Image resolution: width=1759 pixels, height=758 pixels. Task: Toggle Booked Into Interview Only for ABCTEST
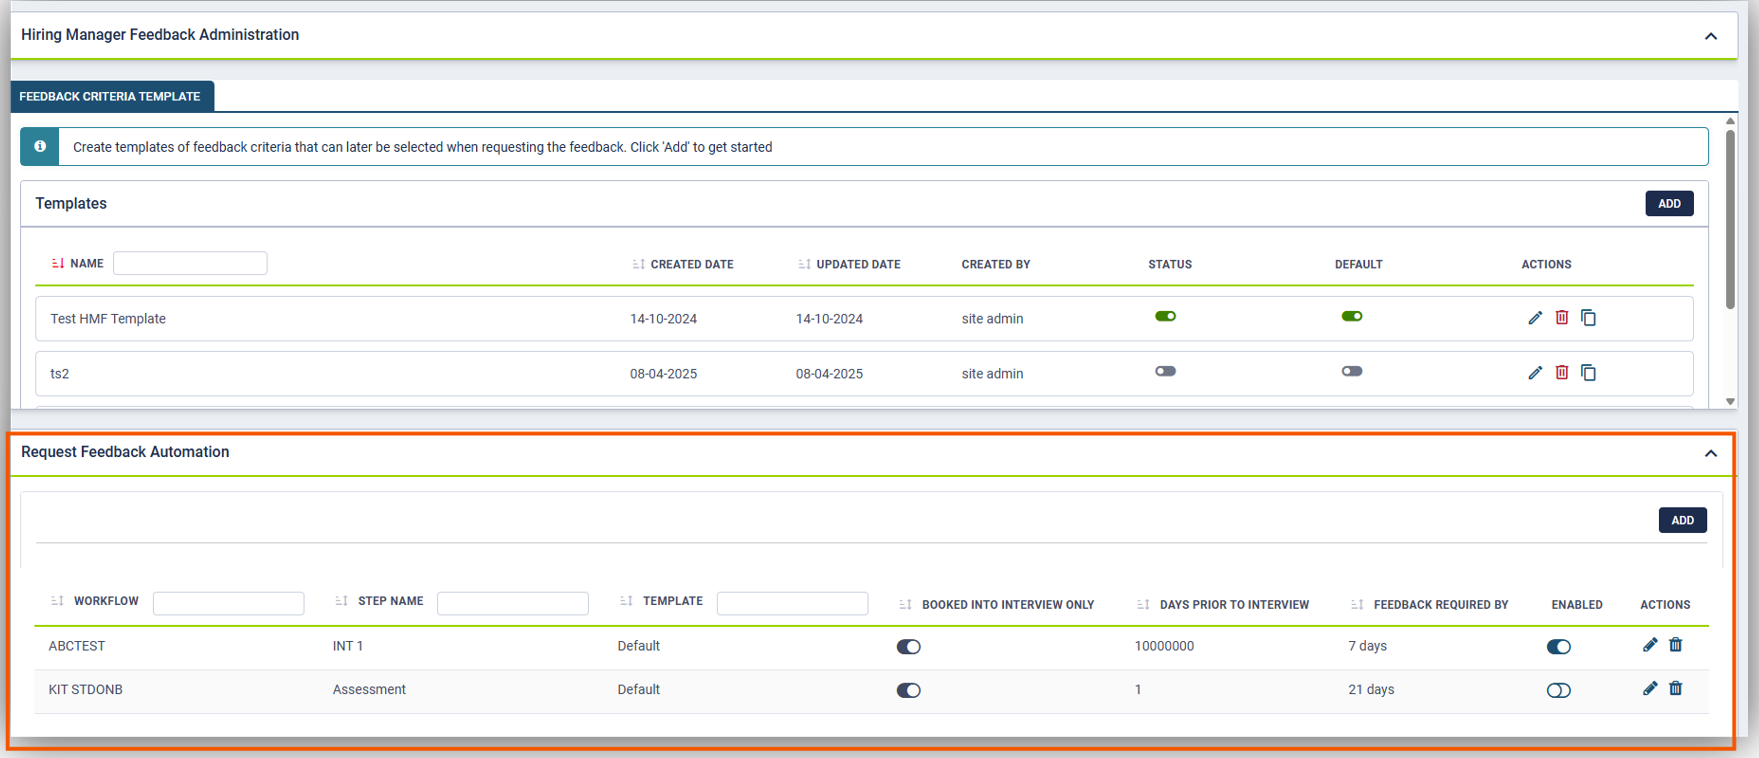tap(909, 647)
